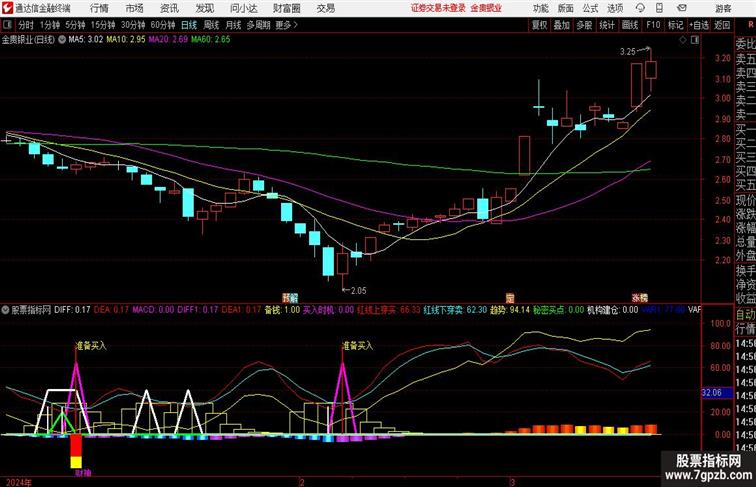
Task: Click the 标记 toolbar button
Action: pos(675,25)
